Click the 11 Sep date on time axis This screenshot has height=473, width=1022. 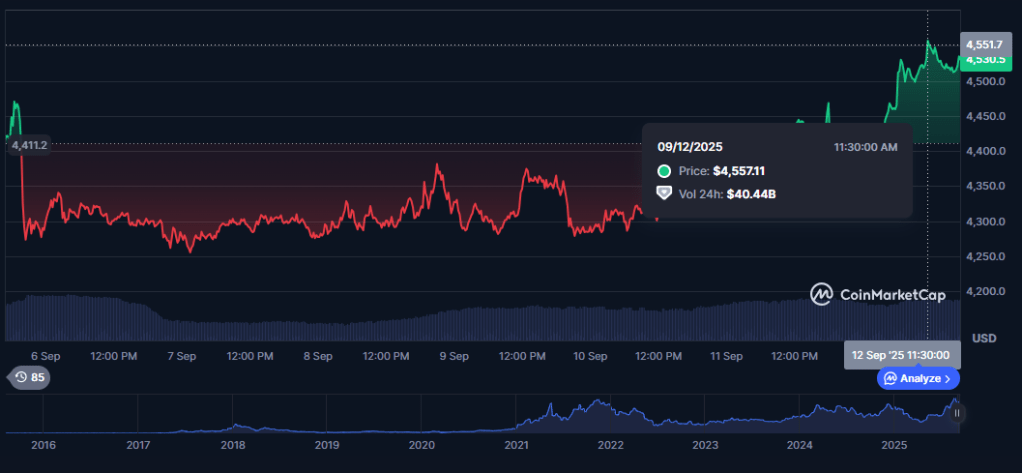(x=726, y=356)
